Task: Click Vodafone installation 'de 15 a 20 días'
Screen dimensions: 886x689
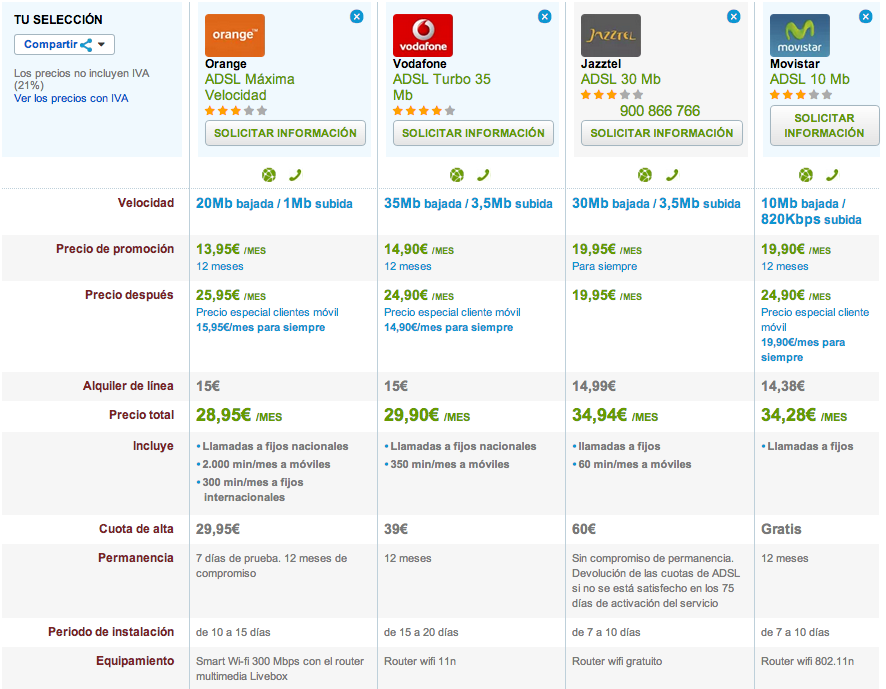Action: point(421,632)
